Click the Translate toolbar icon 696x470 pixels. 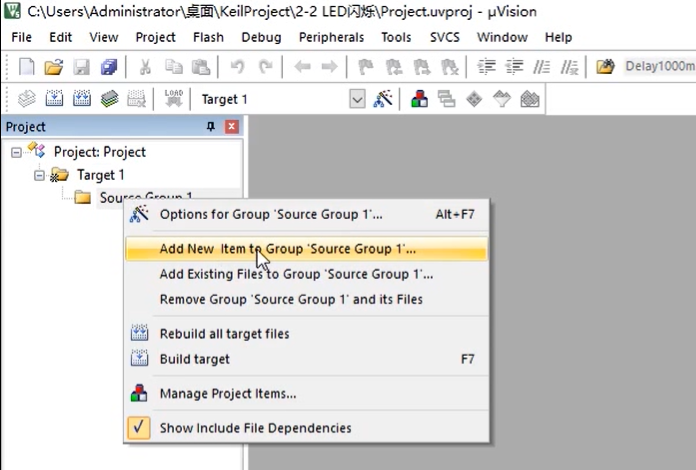click(27, 99)
